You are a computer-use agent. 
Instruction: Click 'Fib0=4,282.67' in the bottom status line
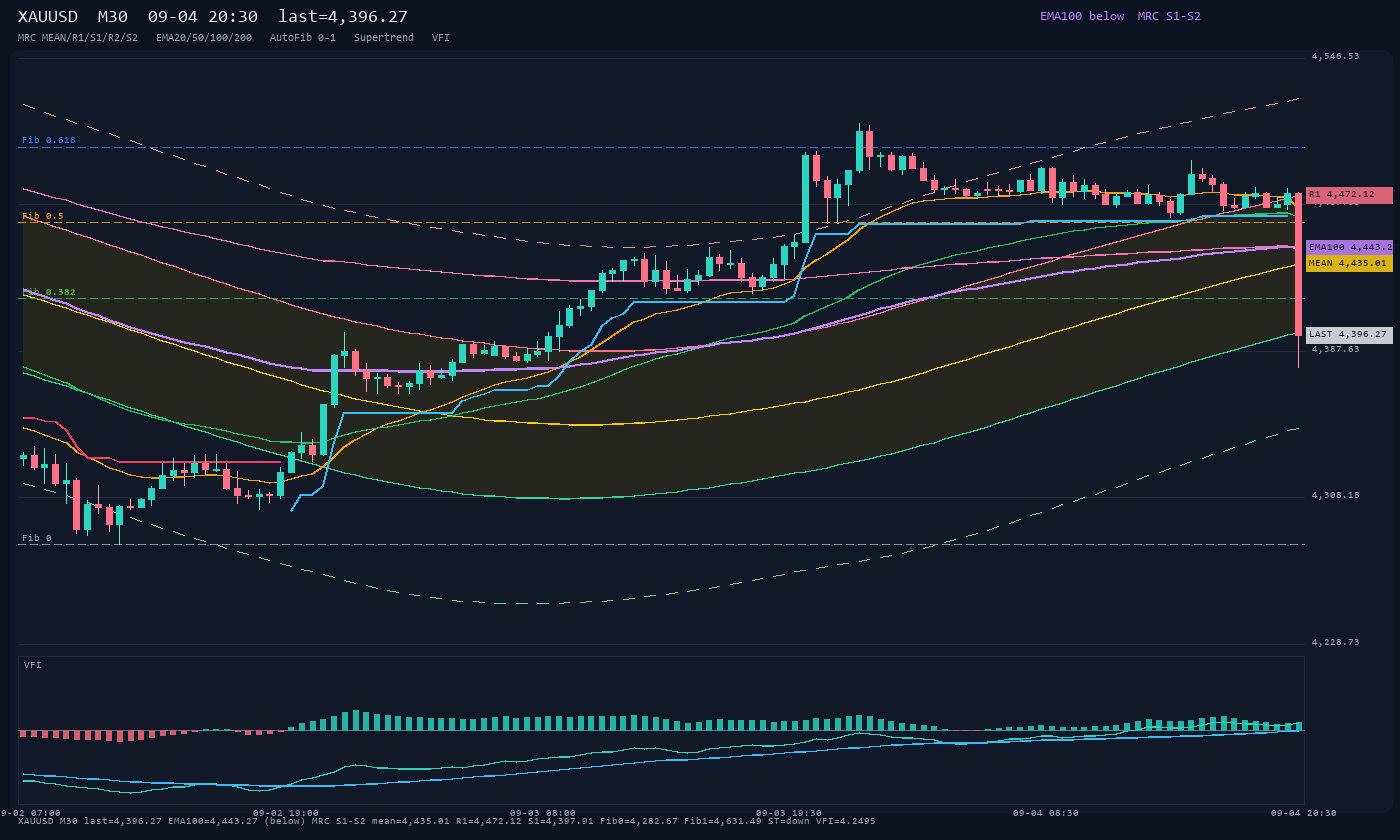(639, 821)
